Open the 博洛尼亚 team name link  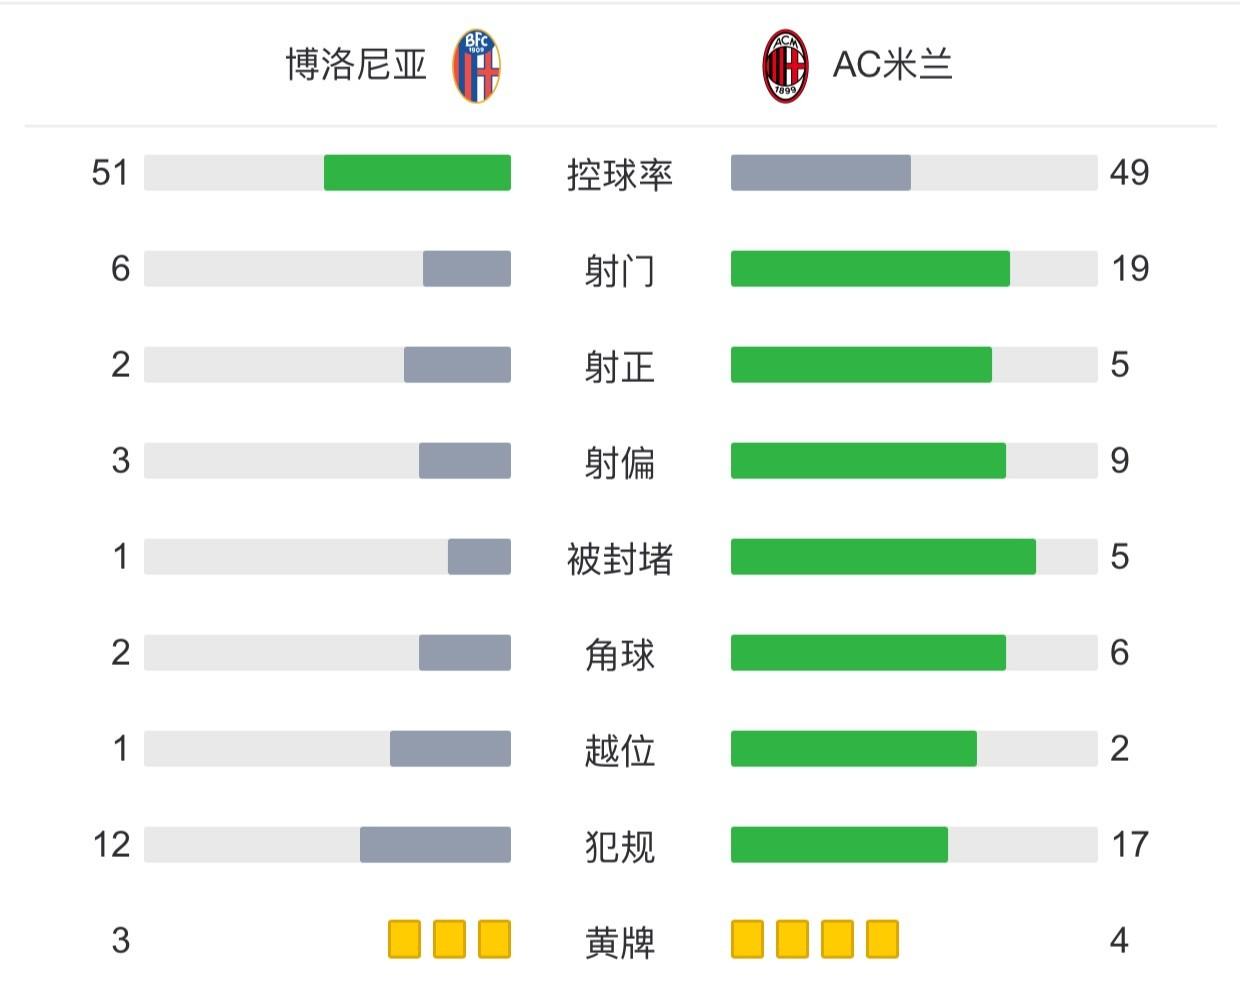tap(356, 65)
